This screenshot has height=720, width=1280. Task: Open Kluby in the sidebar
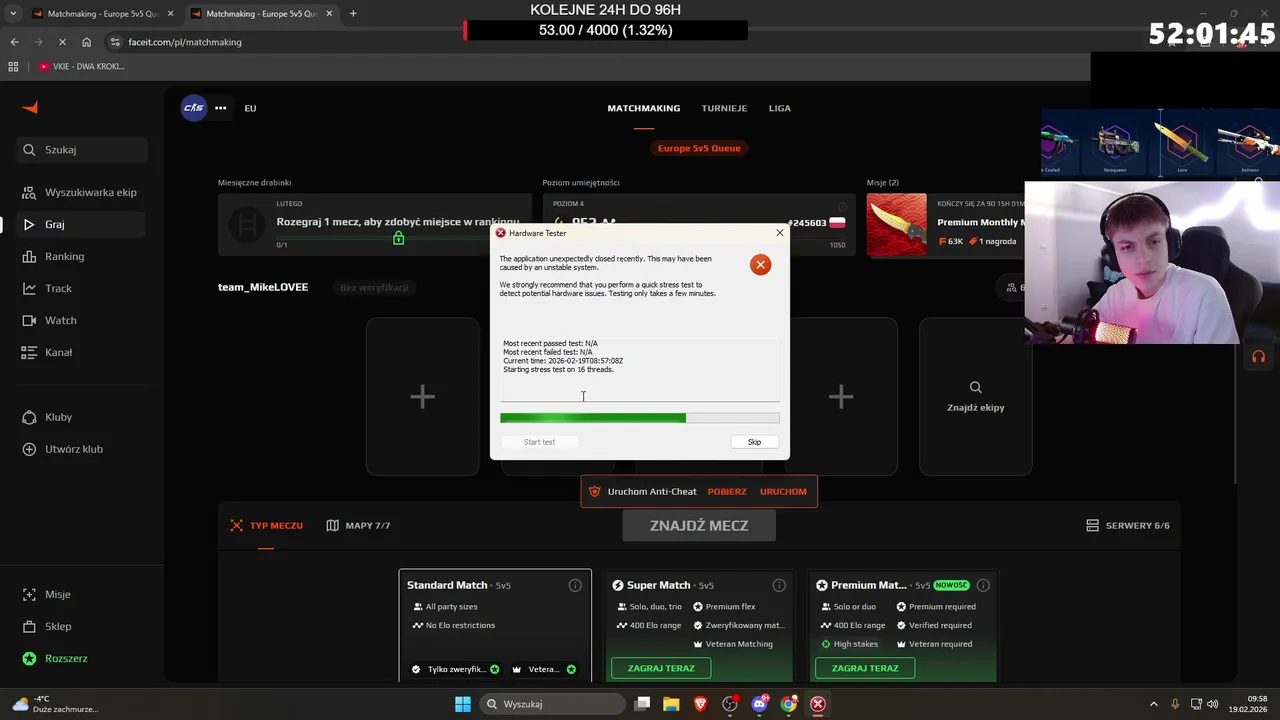coord(80,417)
